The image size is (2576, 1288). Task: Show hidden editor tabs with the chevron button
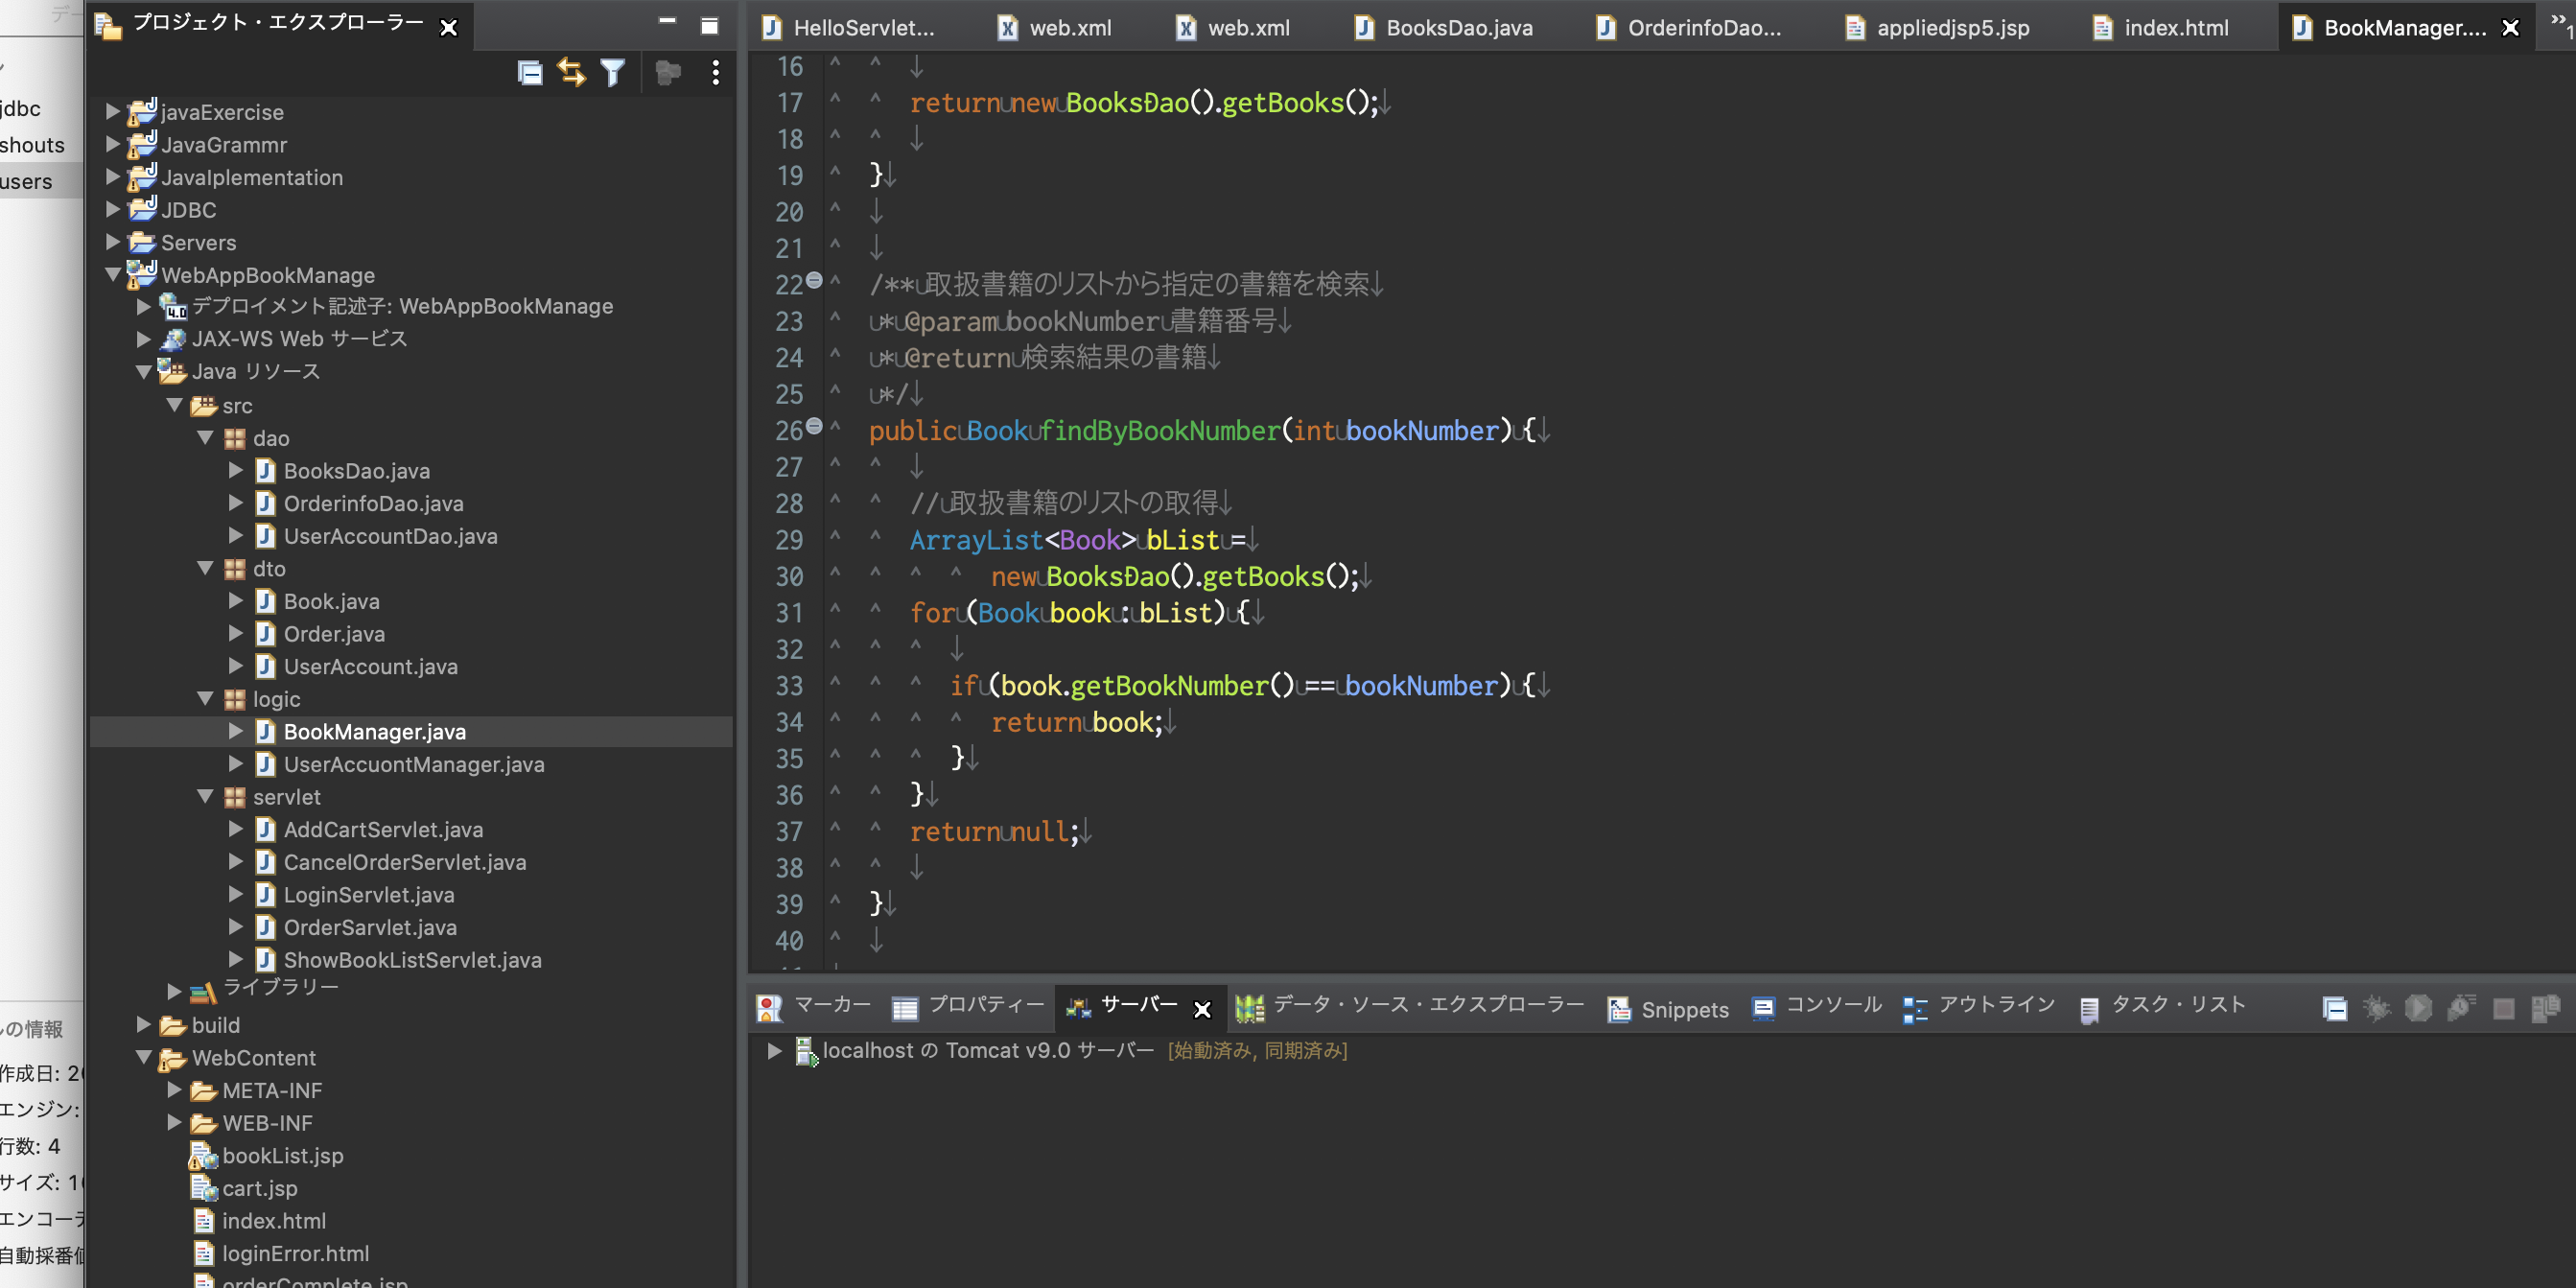(x=2560, y=22)
